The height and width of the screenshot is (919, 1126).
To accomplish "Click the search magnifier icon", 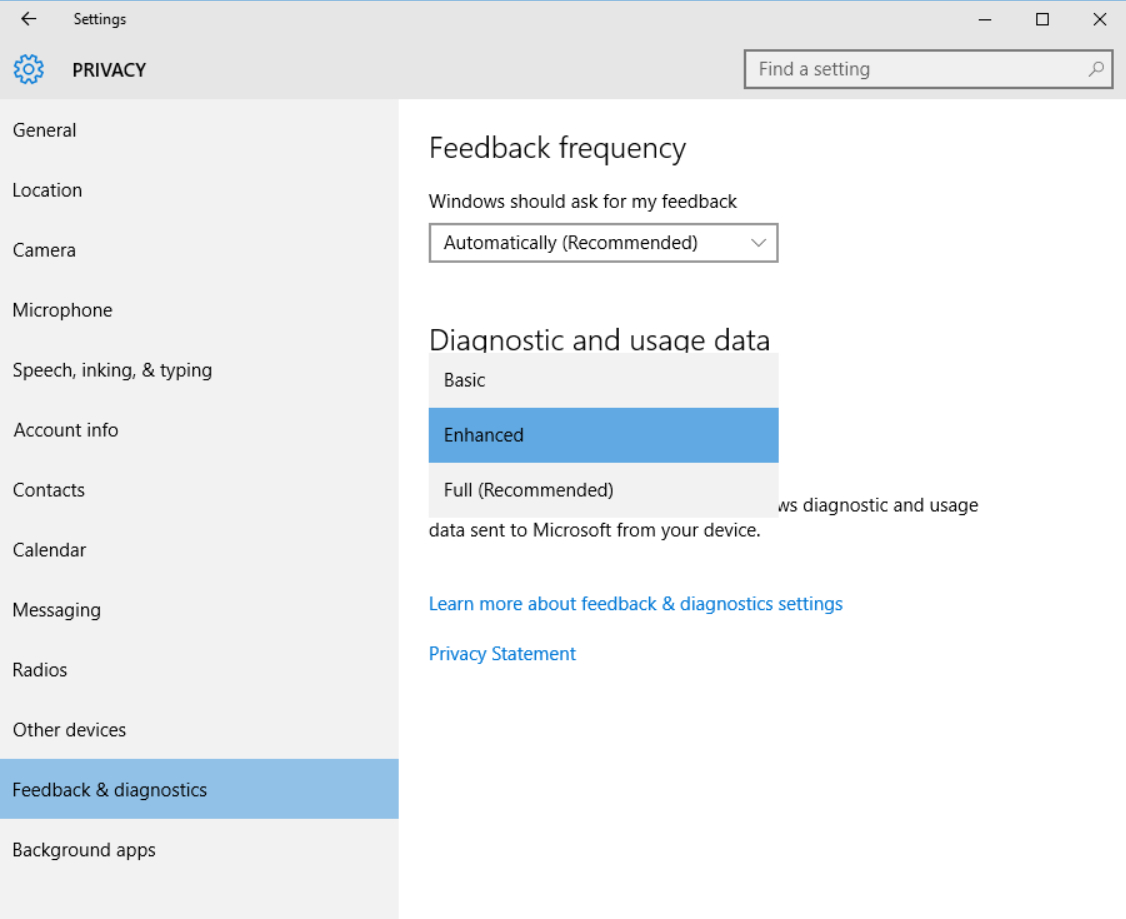I will (1096, 69).
